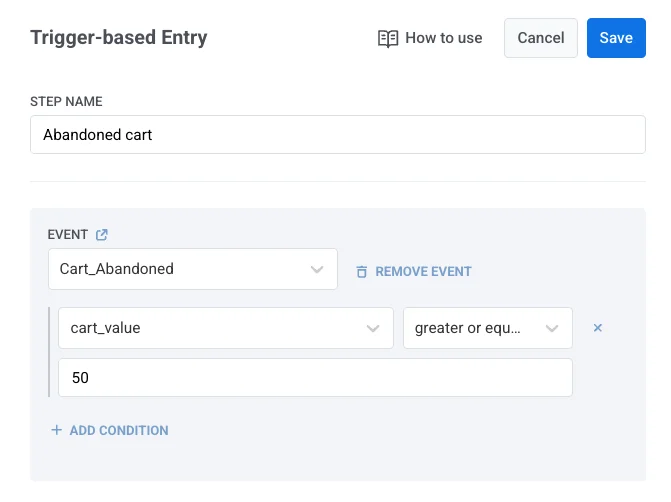Save the trigger-based entry step
Viewport: 671px width, 502px height.
point(616,38)
